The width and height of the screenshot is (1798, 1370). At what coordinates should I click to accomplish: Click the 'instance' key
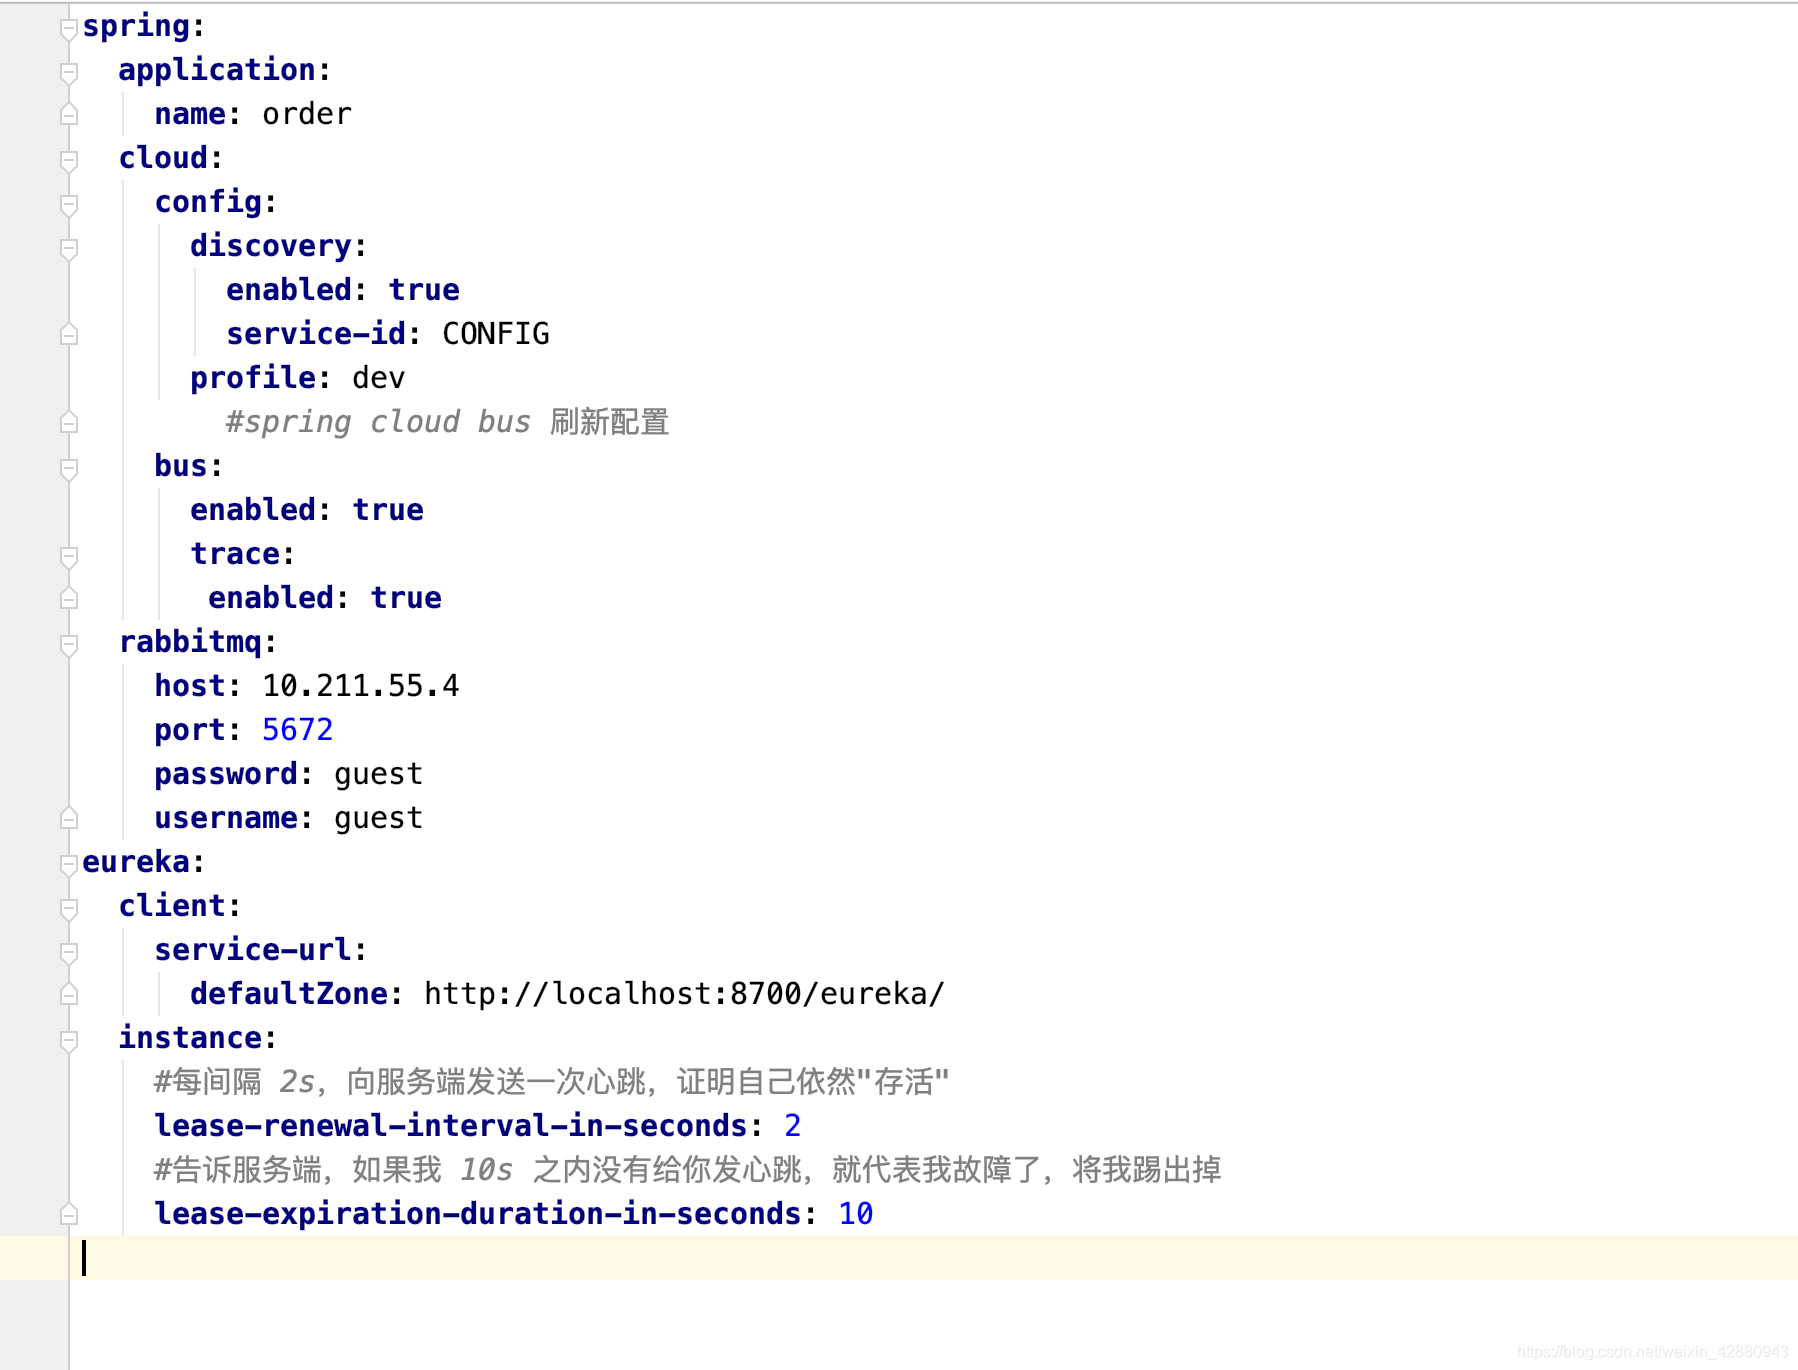tap(190, 1038)
